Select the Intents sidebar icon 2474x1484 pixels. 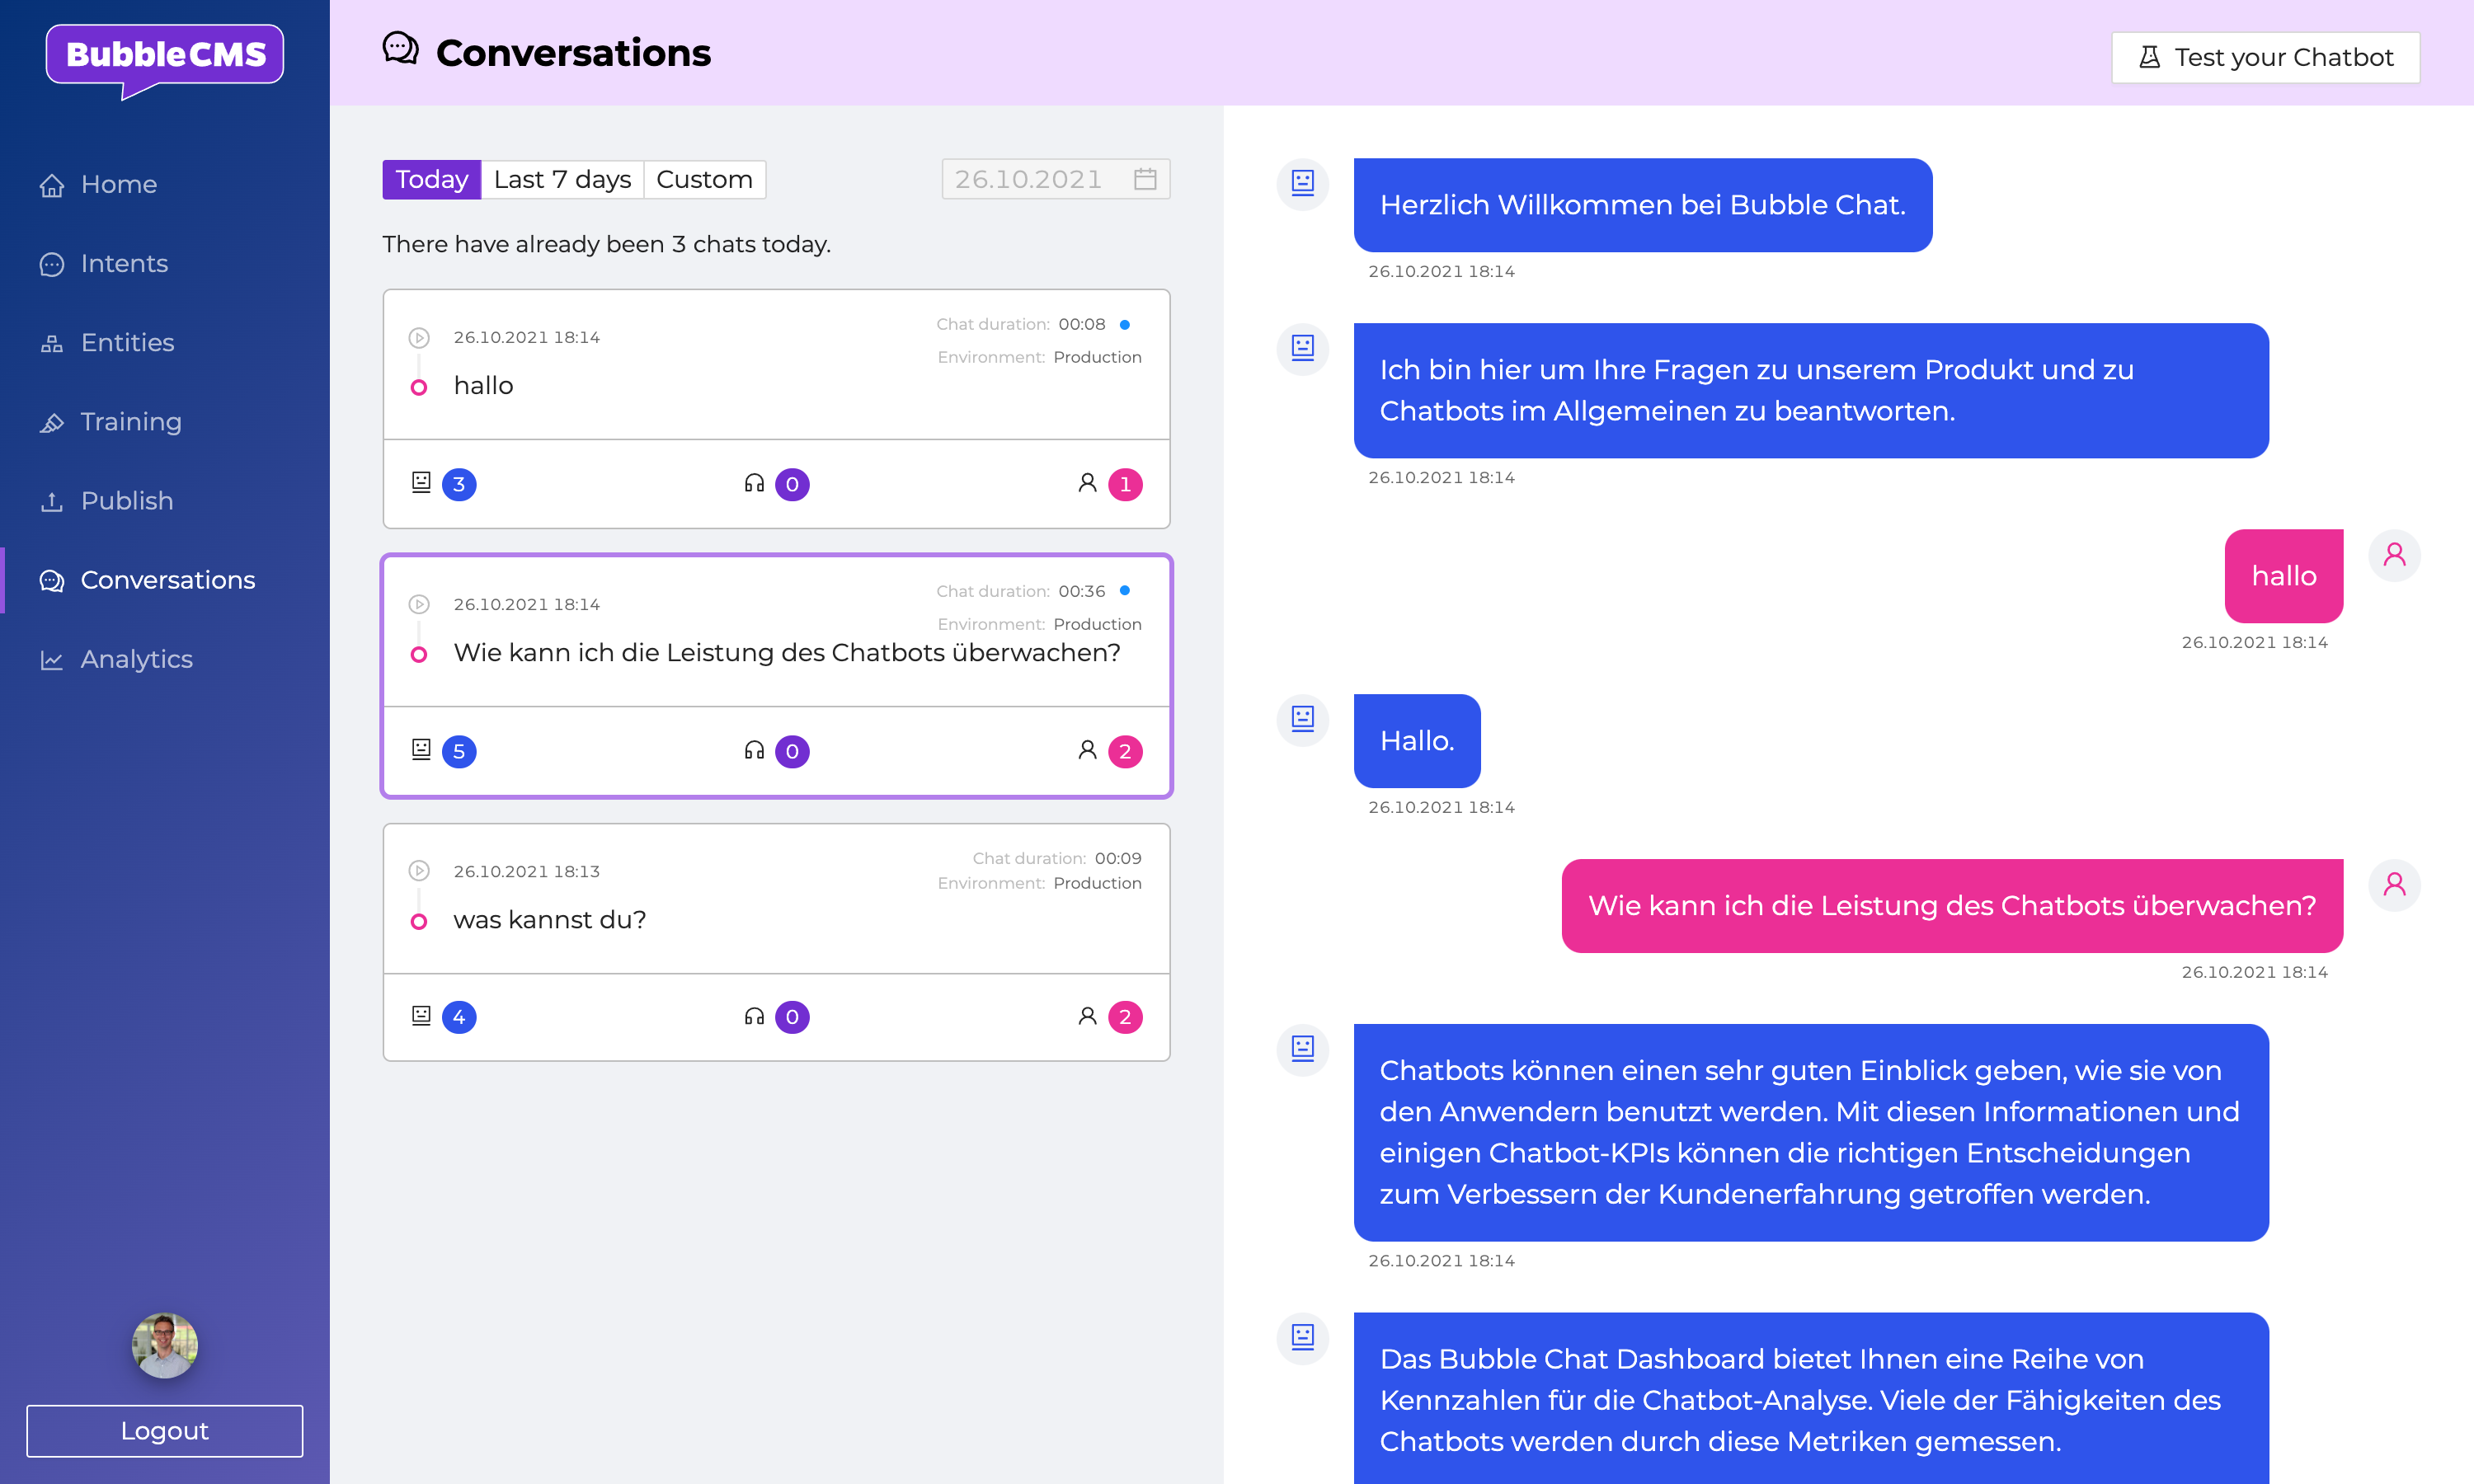click(x=52, y=264)
